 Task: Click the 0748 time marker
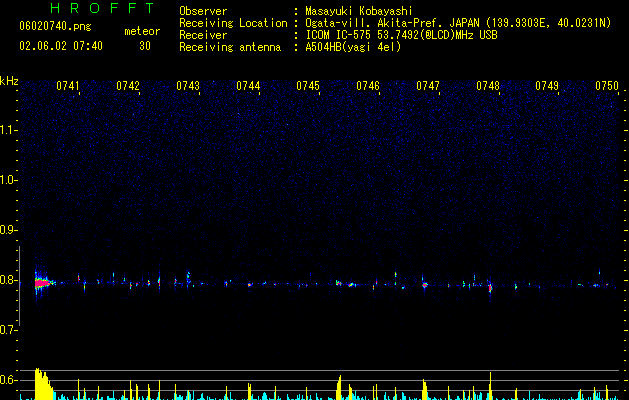488,86
